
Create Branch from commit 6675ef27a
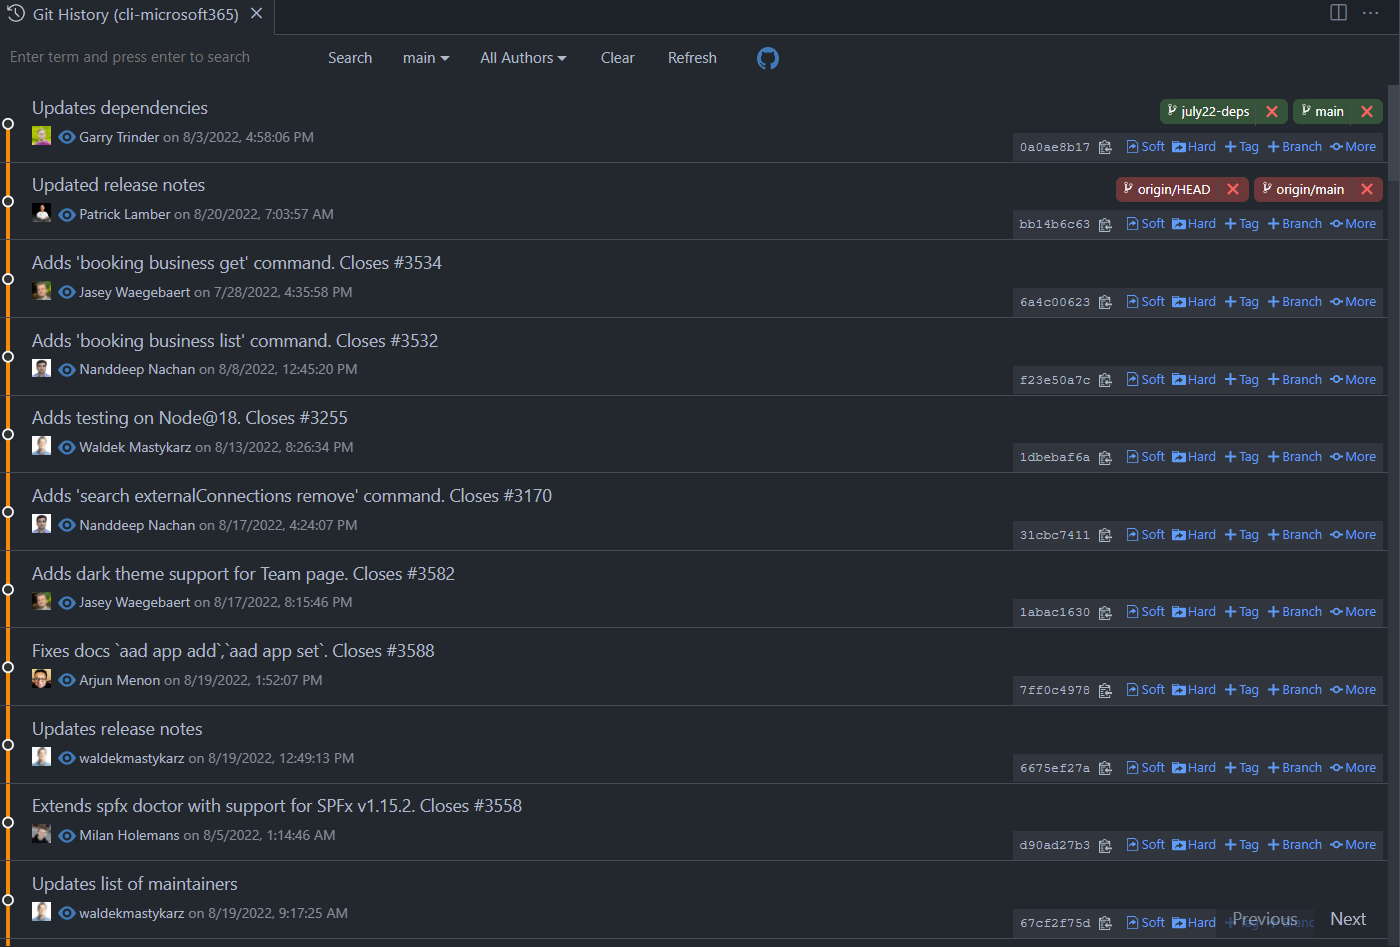[1295, 768]
